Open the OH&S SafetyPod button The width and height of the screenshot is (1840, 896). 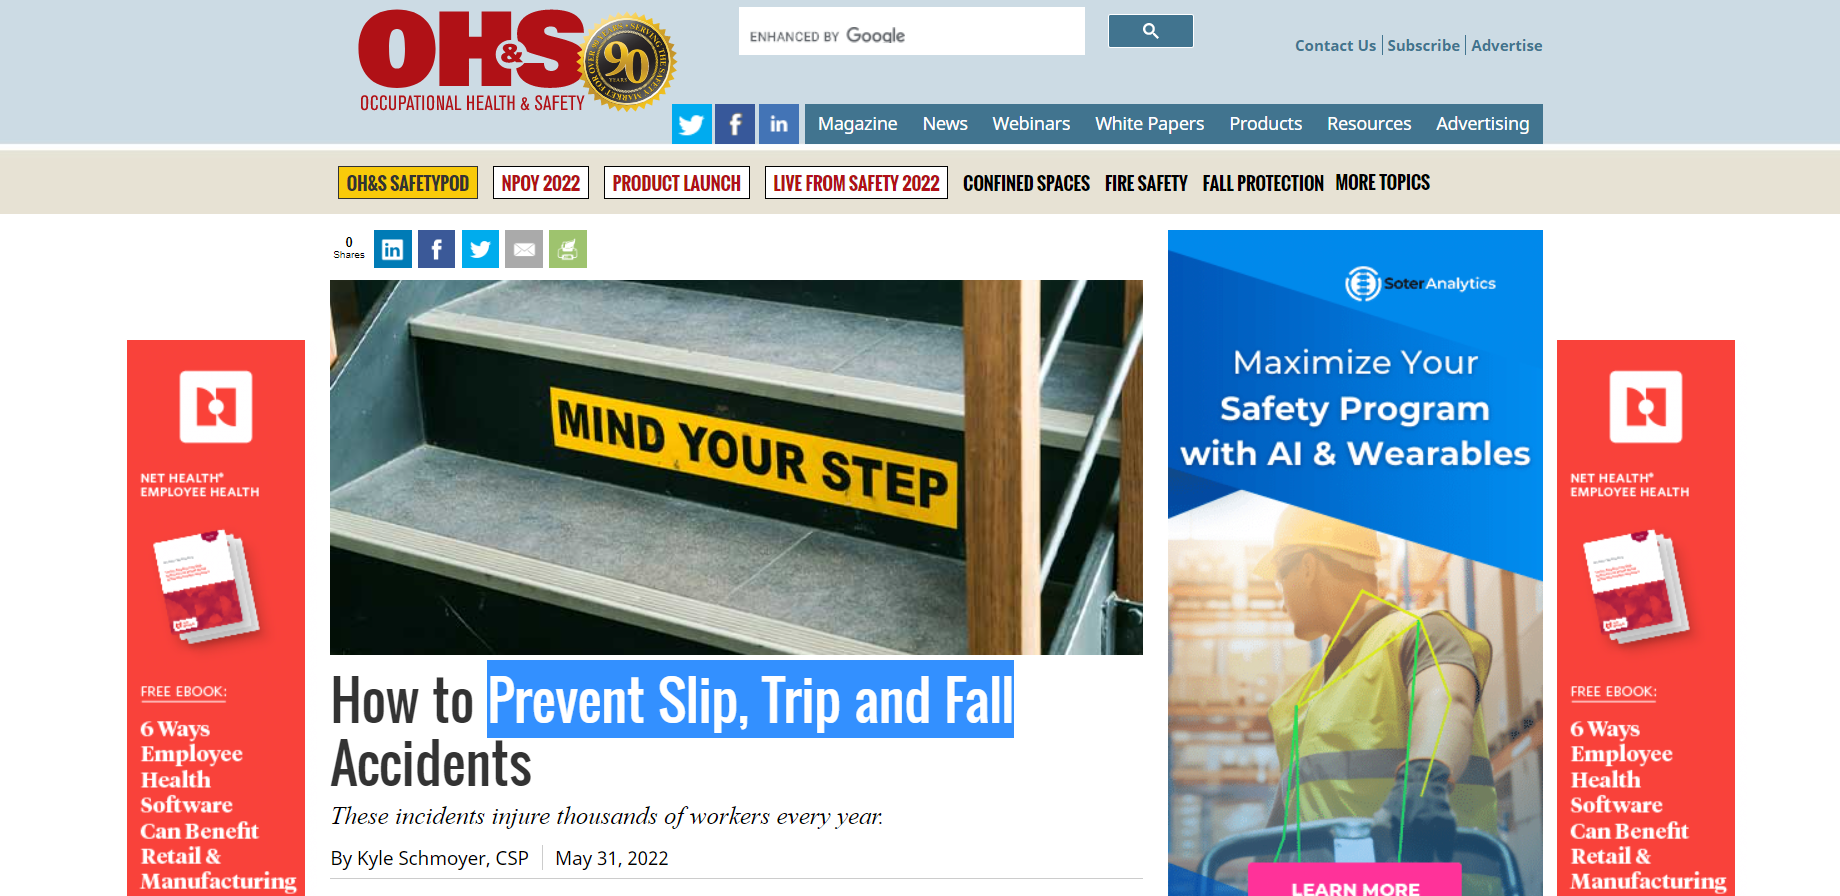tap(408, 183)
